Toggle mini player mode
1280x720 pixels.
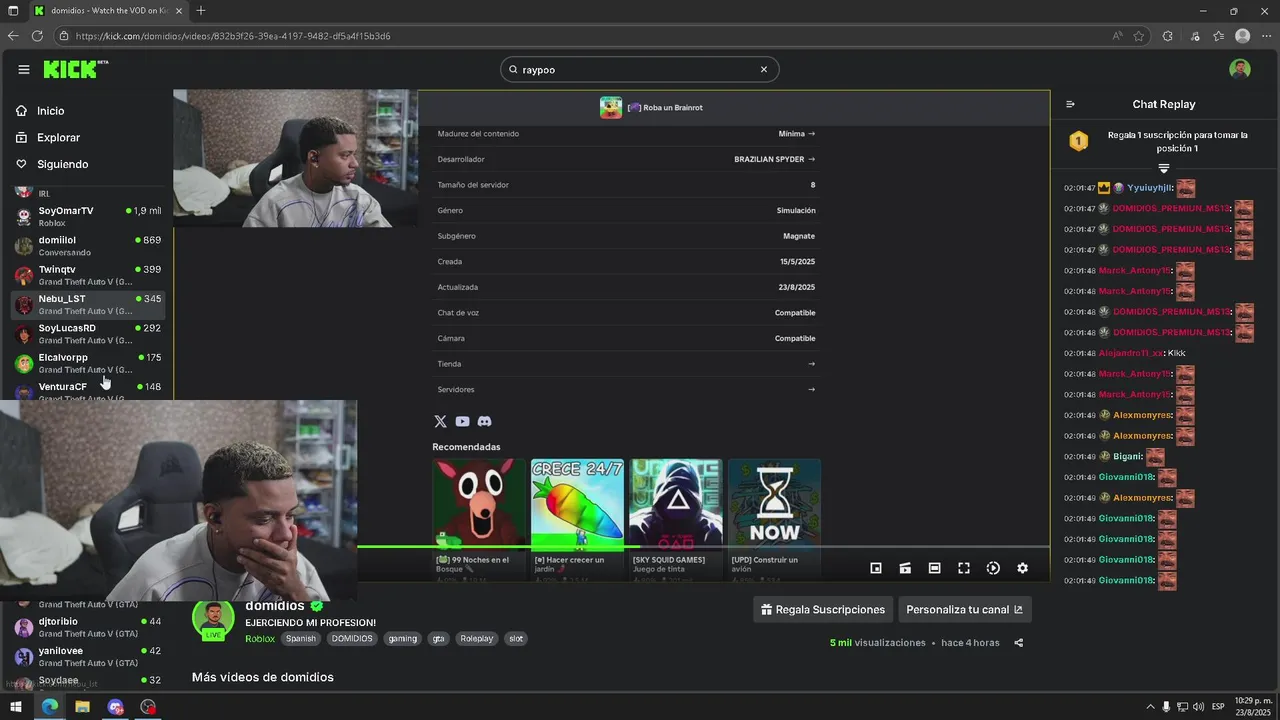click(x=876, y=568)
